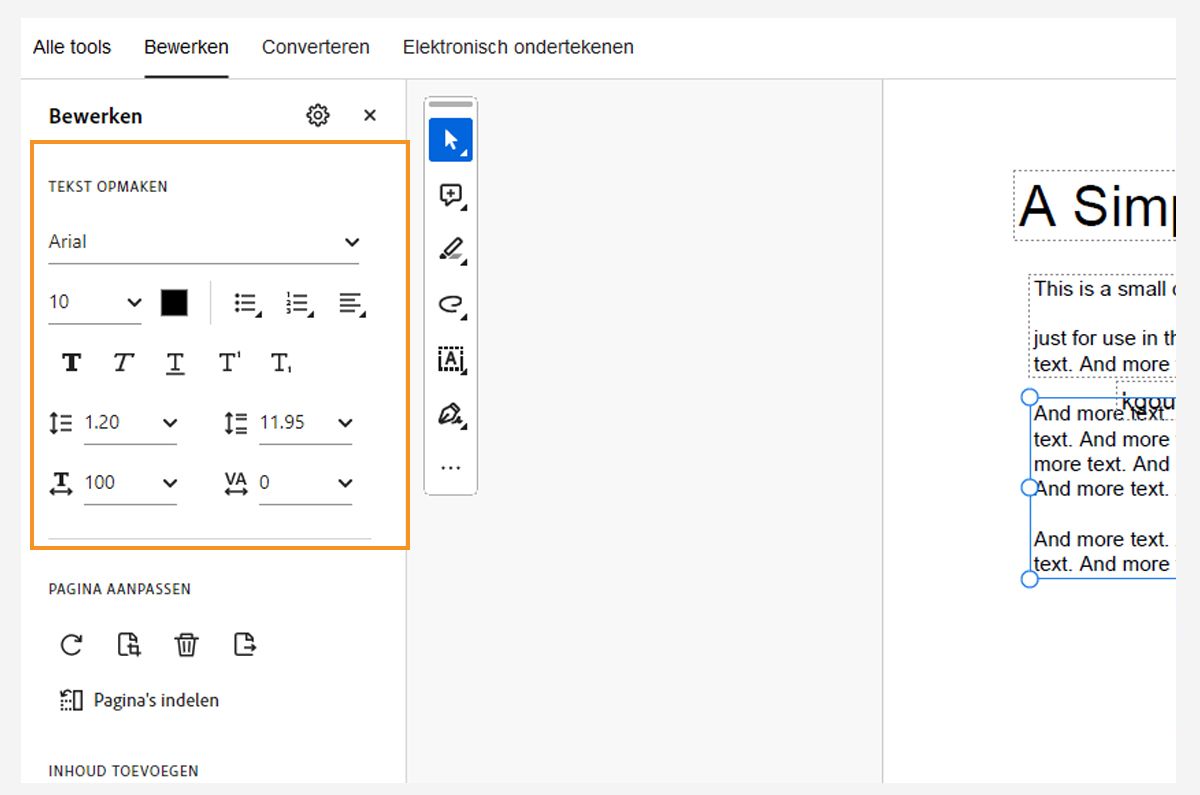Open the Elektronisch ondertekenen tab
This screenshot has width=1200, height=795.
(518, 47)
